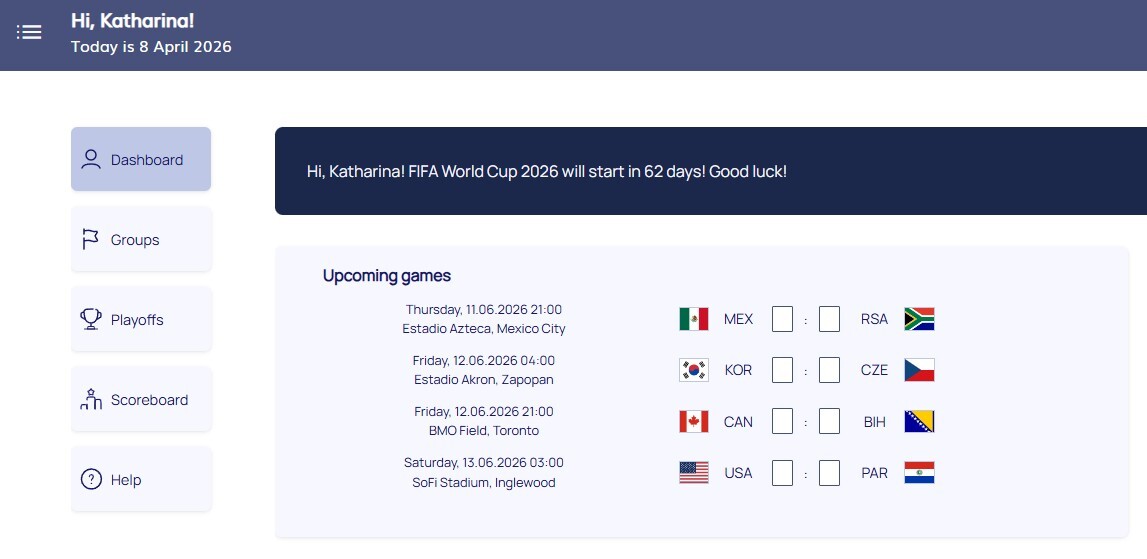Open the Playoffs section
Screen dimensions: 1147x559
coord(141,319)
